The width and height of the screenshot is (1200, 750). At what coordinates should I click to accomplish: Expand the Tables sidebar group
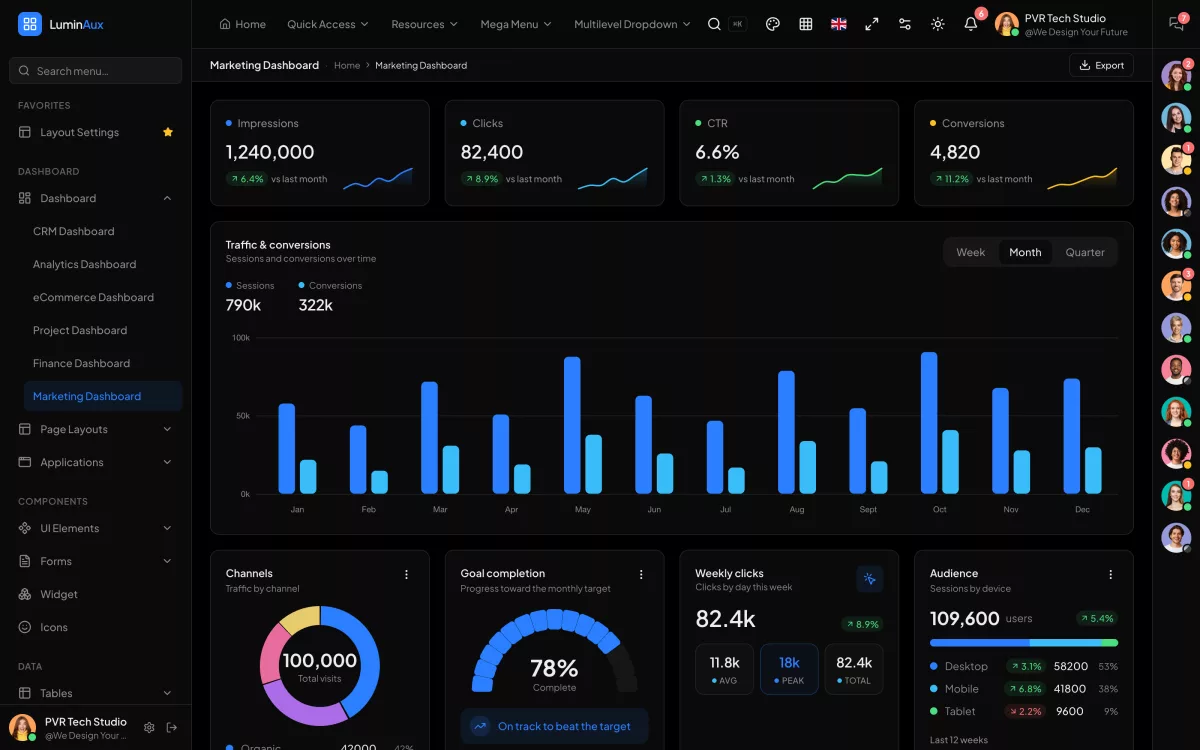pos(96,693)
